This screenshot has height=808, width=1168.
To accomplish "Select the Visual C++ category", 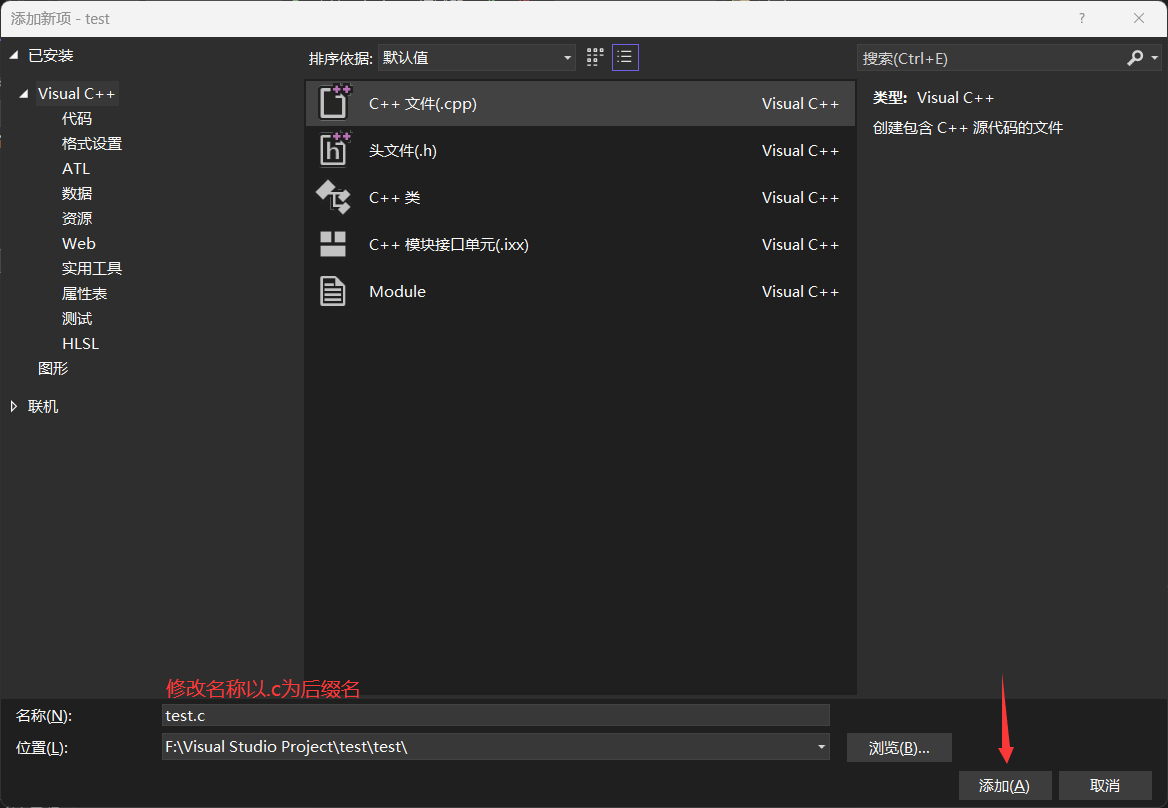I will click(77, 94).
